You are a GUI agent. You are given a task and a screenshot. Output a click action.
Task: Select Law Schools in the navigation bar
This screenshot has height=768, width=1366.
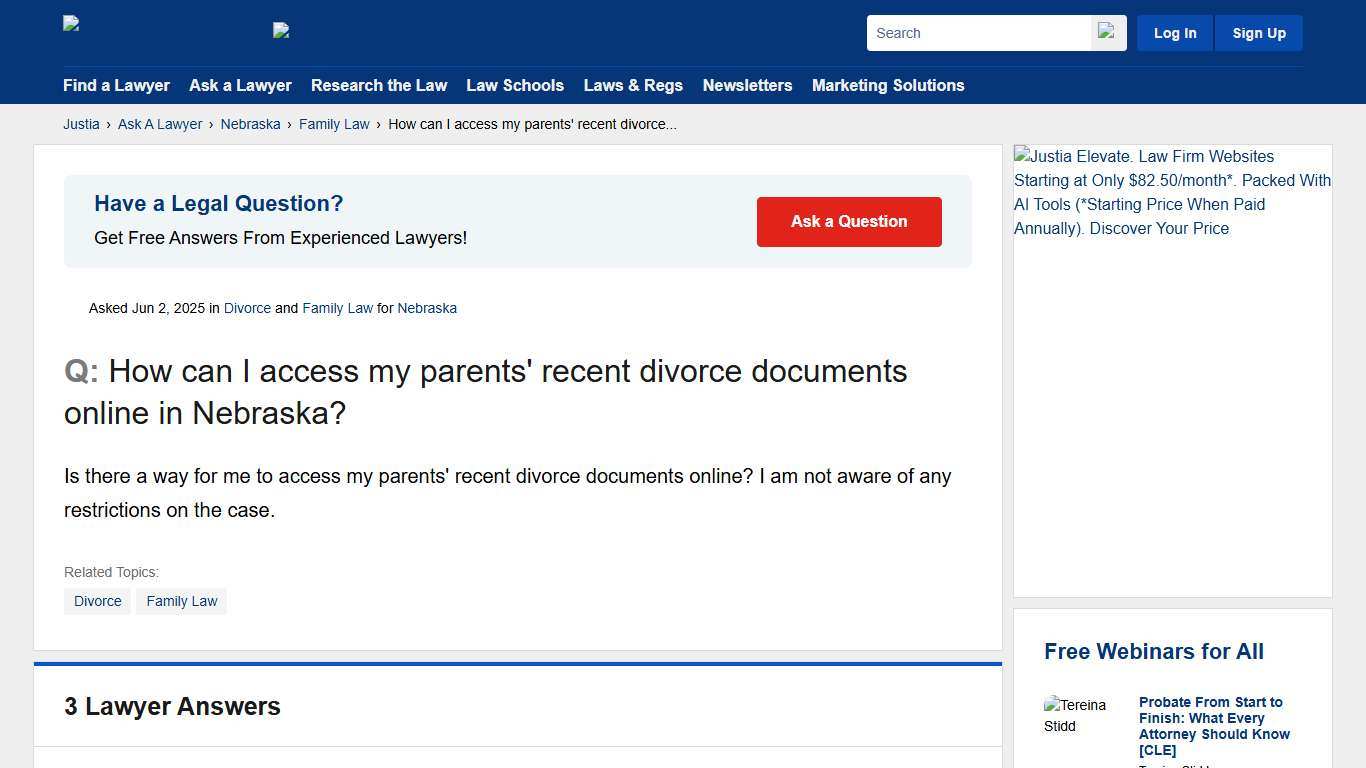pos(515,85)
